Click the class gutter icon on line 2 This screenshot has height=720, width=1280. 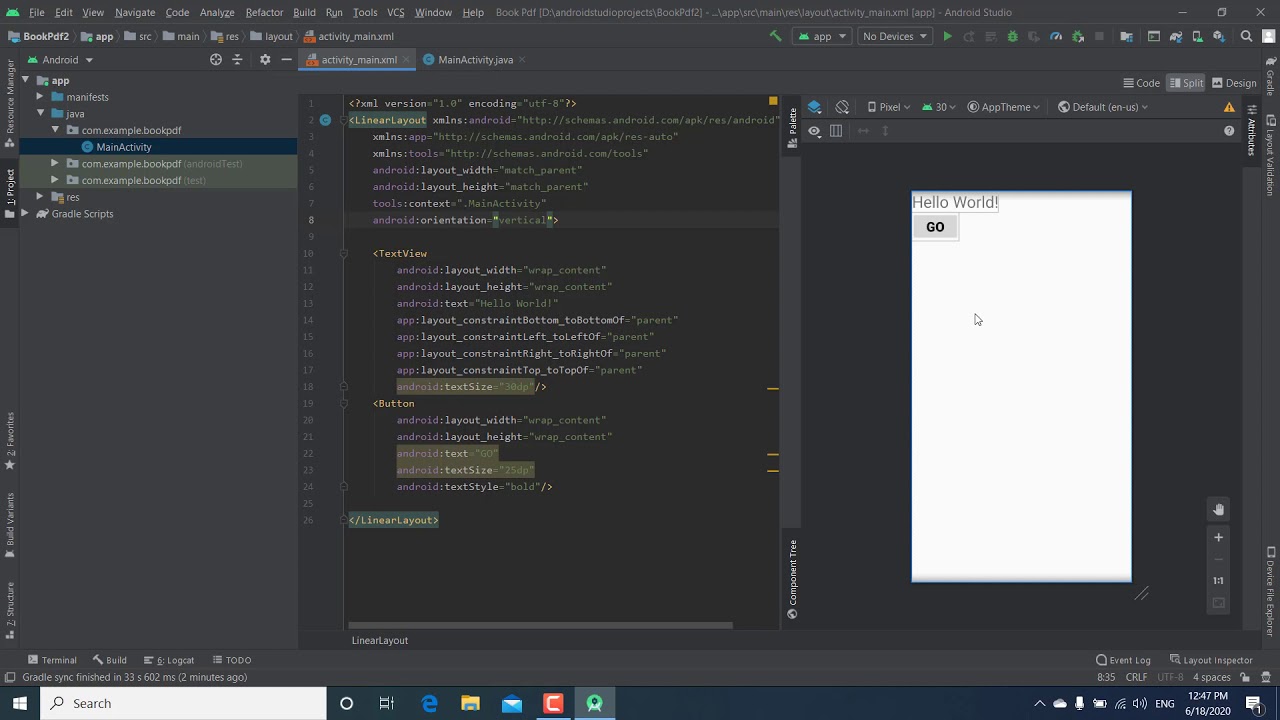point(325,120)
